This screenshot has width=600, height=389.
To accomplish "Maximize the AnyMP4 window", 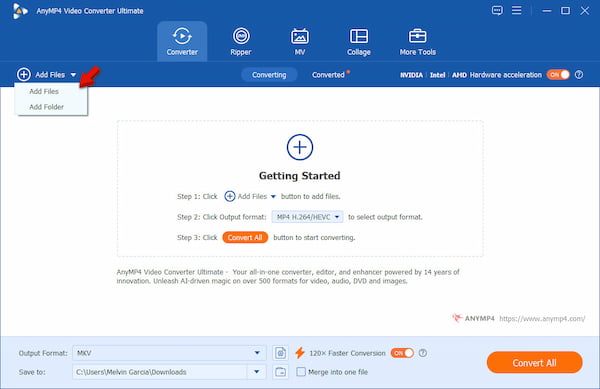I will (x=565, y=11).
